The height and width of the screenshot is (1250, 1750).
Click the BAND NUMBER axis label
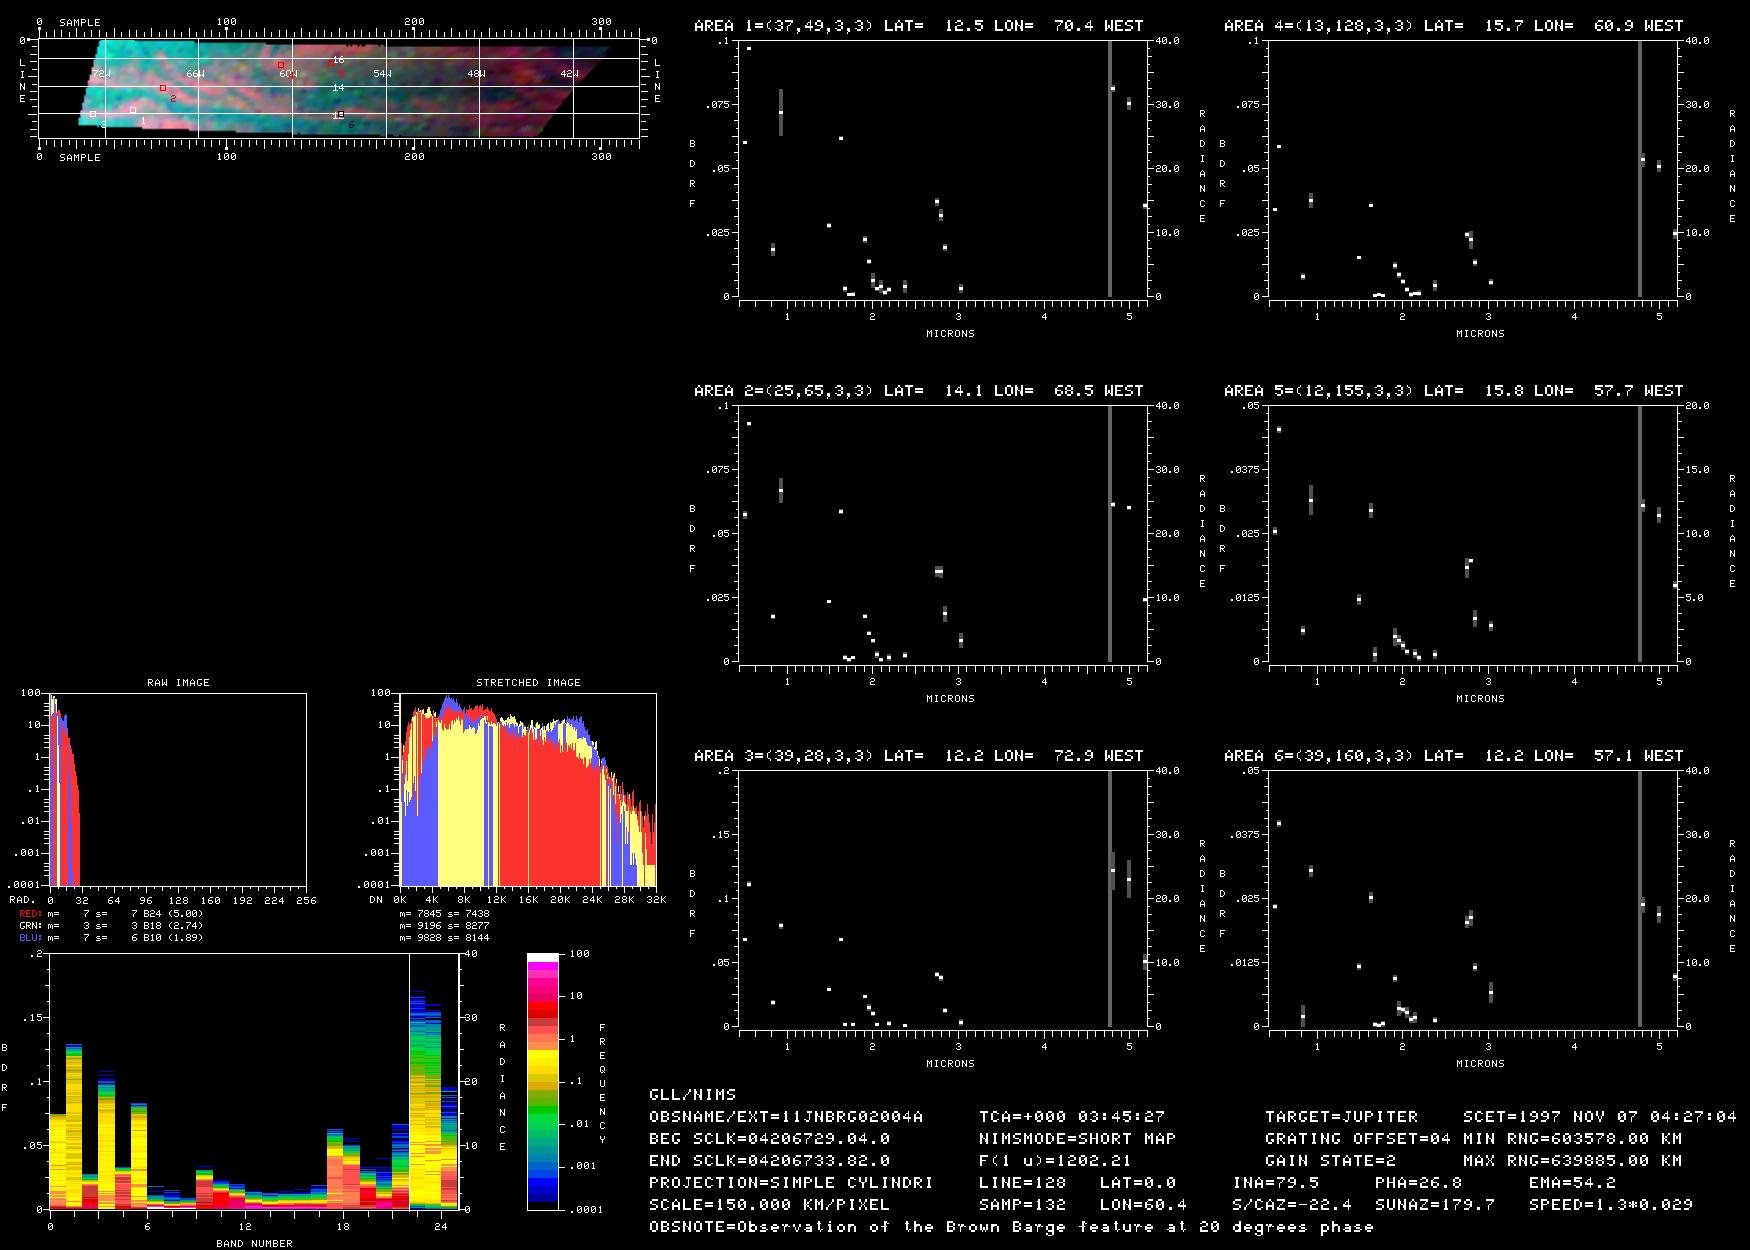[x=254, y=1243]
